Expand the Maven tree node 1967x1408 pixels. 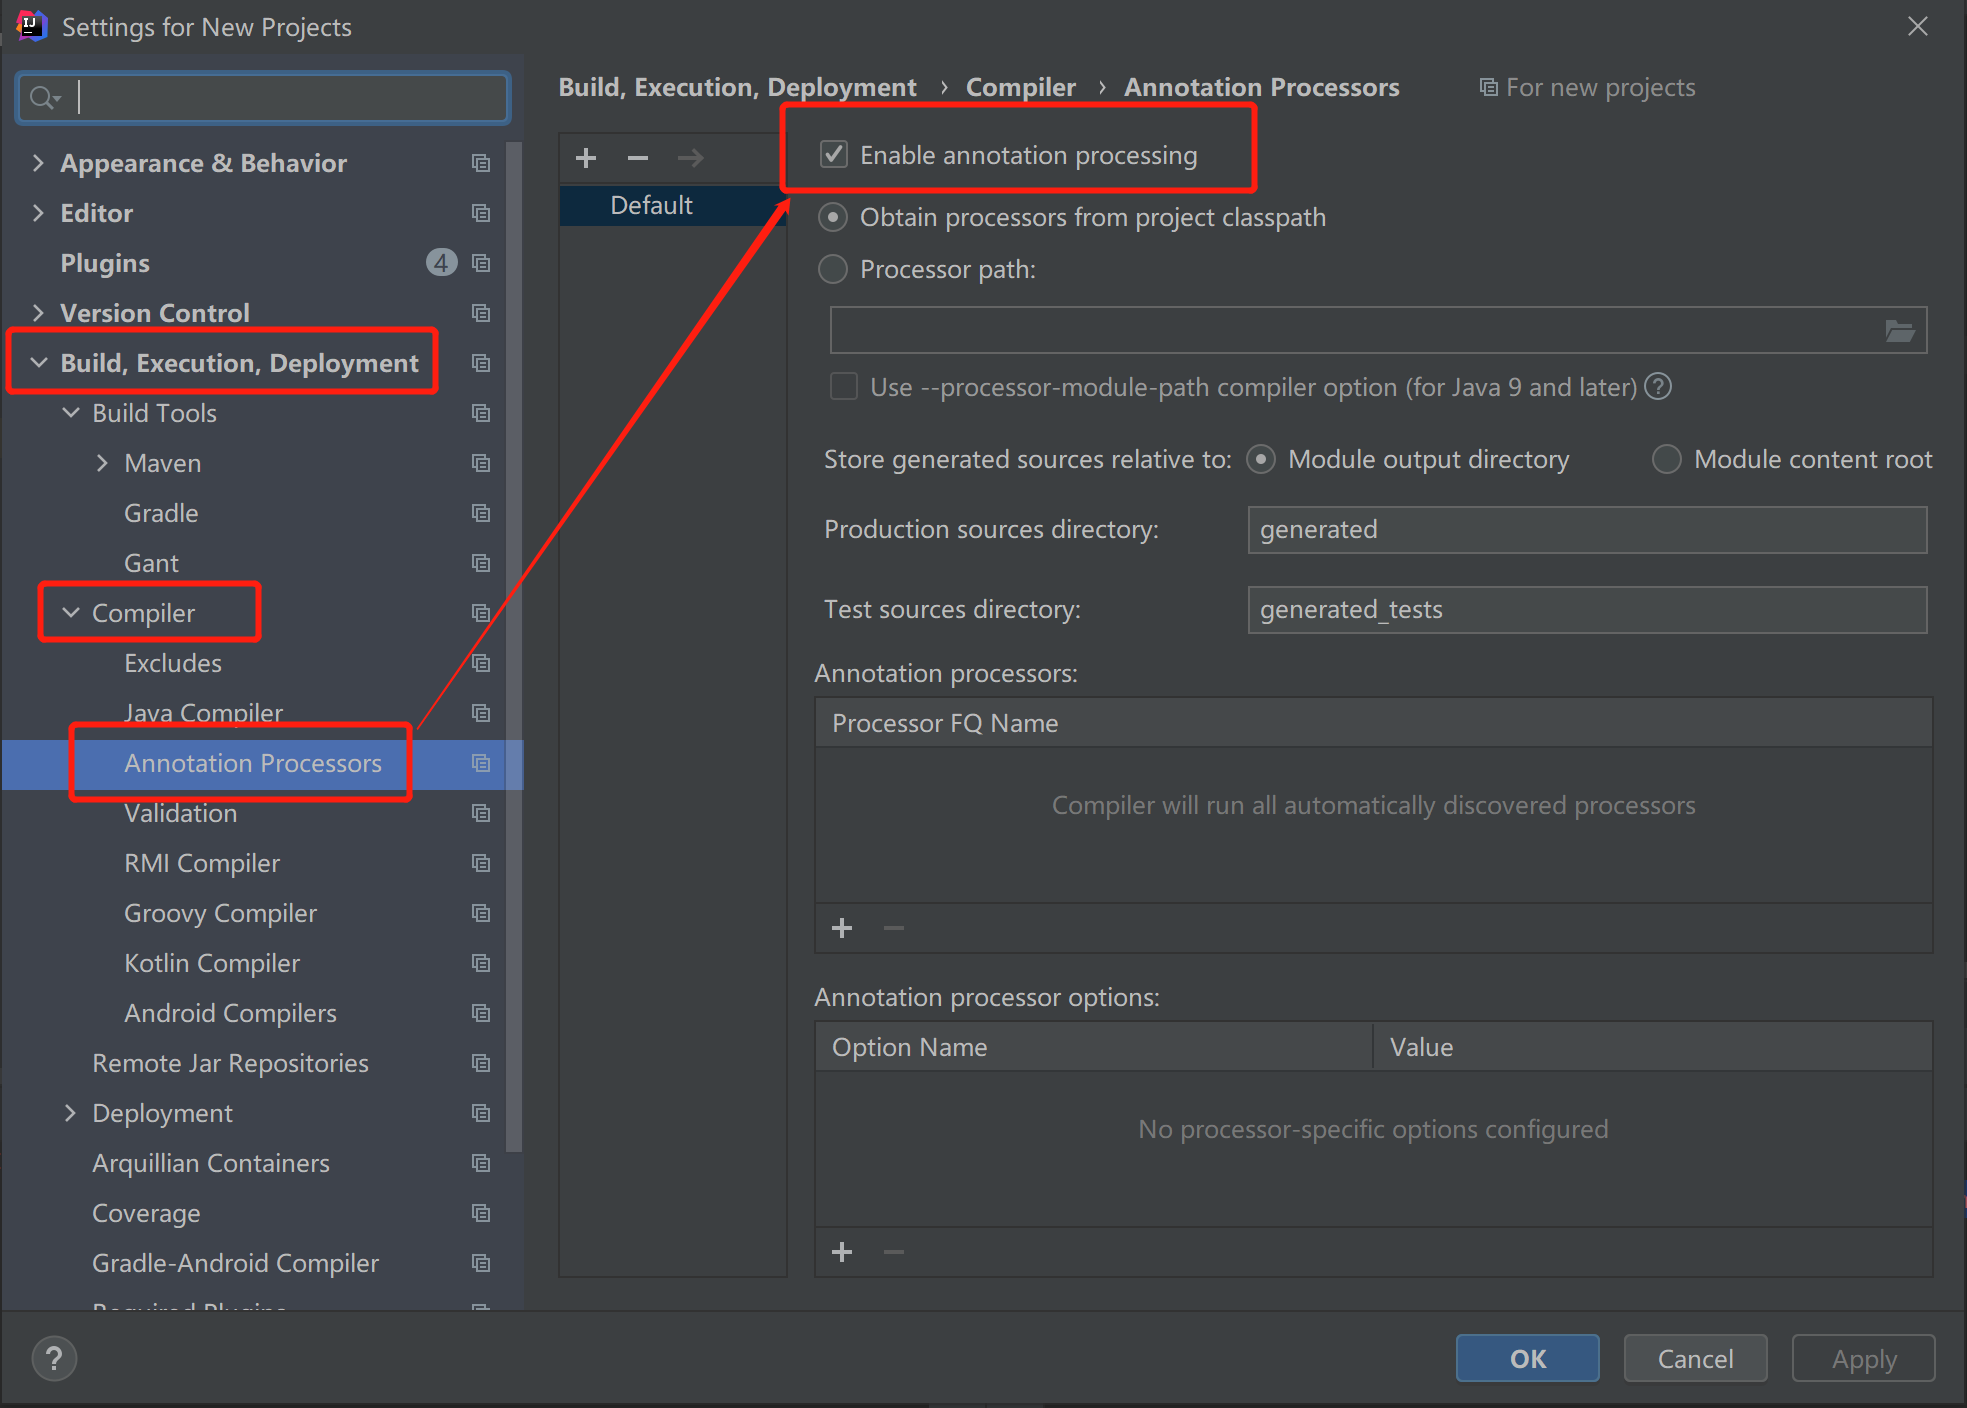pyautogui.click(x=102, y=463)
